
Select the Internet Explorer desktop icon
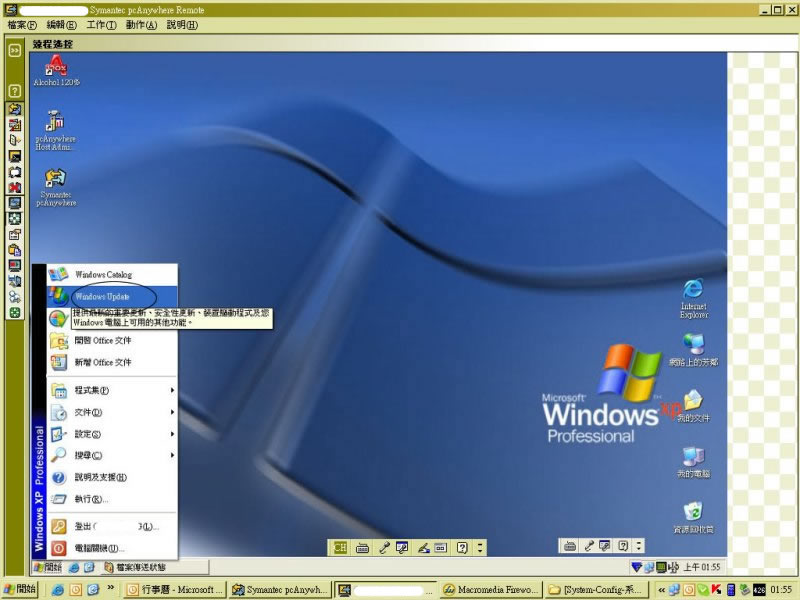pyautogui.click(x=693, y=298)
